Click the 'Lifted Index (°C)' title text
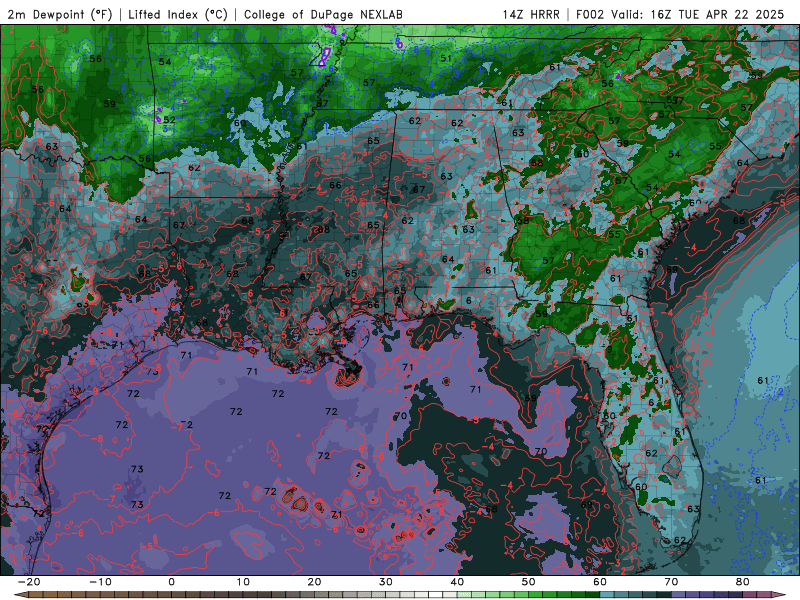Image resolution: width=800 pixels, height=600 pixels. point(178,15)
